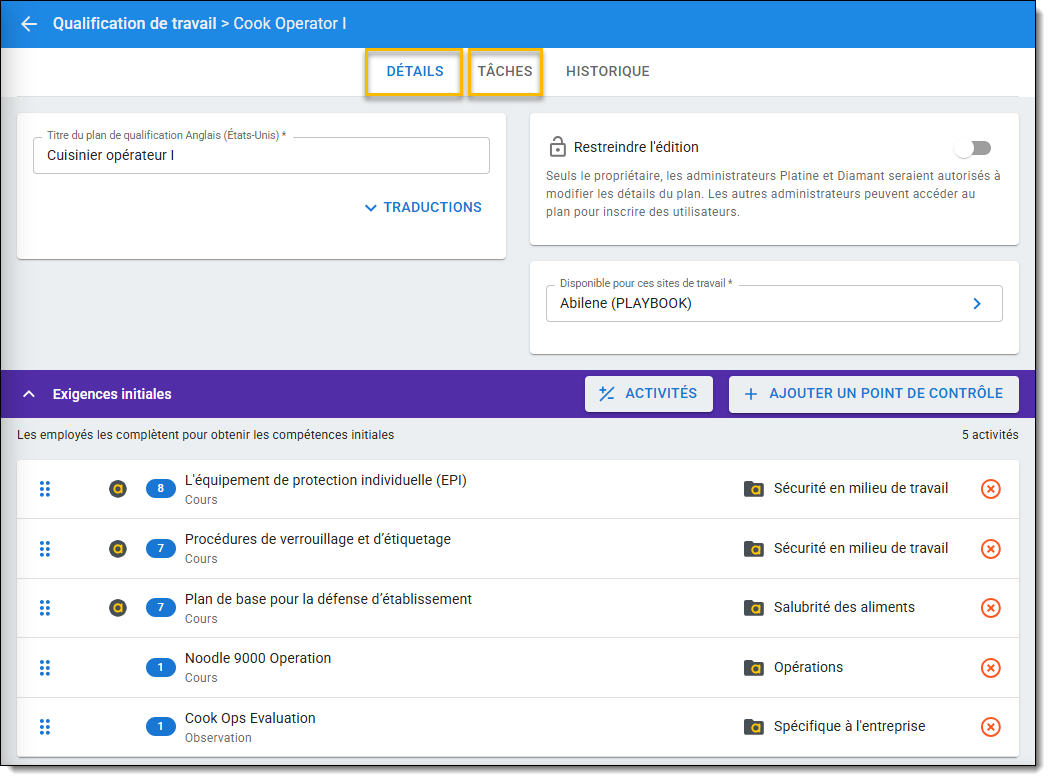Click AJOUTER UN POINT DE CONTRÔLE
This screenshot has width=1051, height=781.
[x=873, y=394]
